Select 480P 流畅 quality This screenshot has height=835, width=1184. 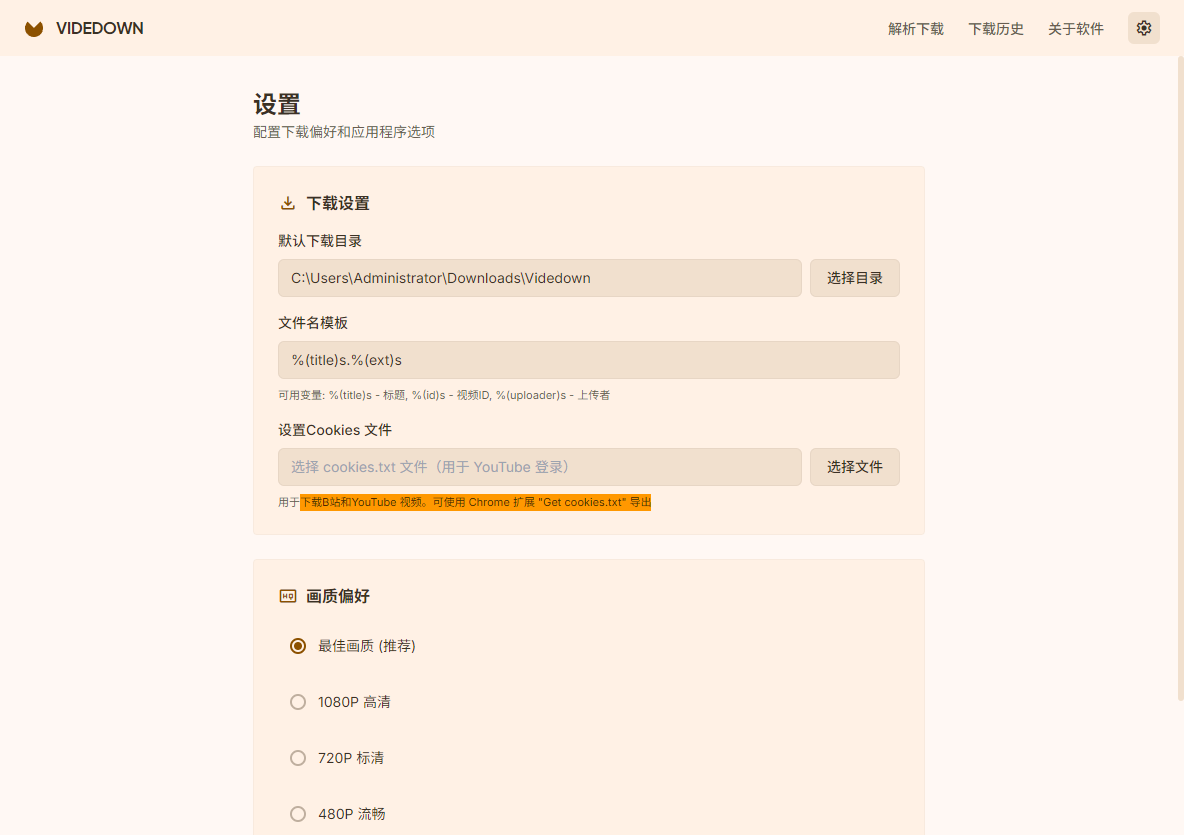point(298,814)
